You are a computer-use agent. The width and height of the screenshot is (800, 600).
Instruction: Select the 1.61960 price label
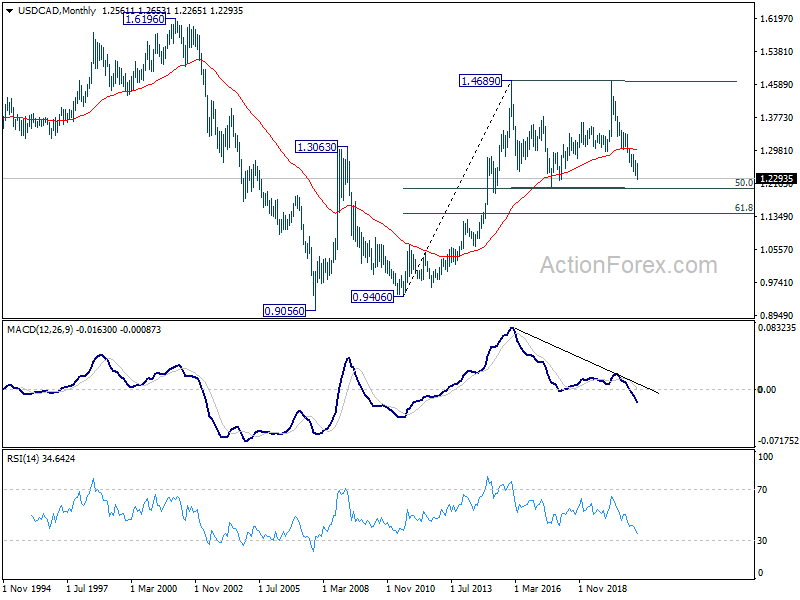pyautogui.click(x=145, y=19)
